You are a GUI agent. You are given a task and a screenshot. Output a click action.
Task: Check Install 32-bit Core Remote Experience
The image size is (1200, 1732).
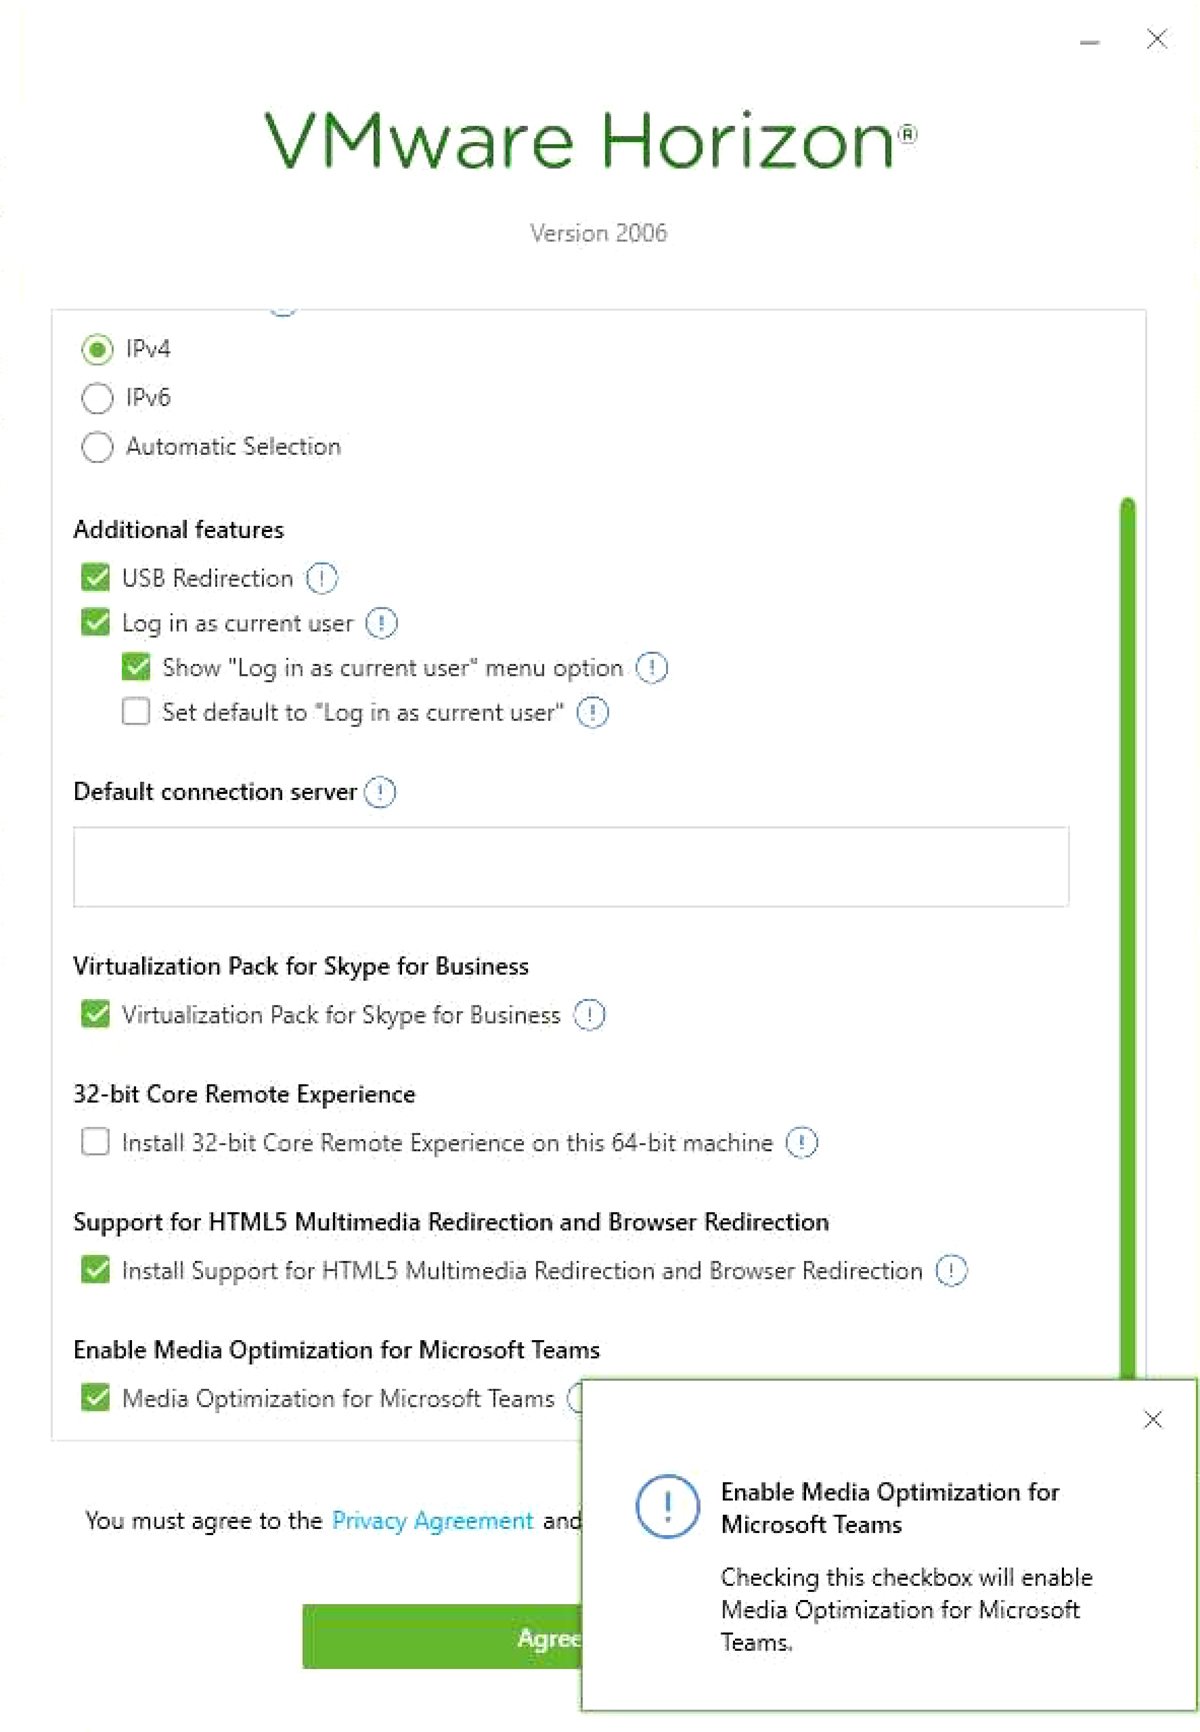(95, 1141)
